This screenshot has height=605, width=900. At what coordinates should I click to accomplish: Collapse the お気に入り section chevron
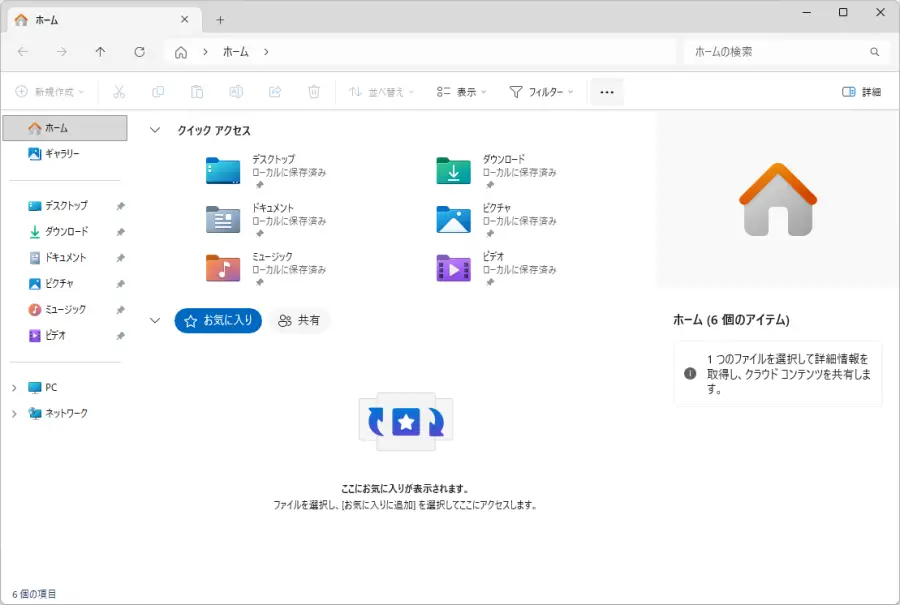(155, 320)
